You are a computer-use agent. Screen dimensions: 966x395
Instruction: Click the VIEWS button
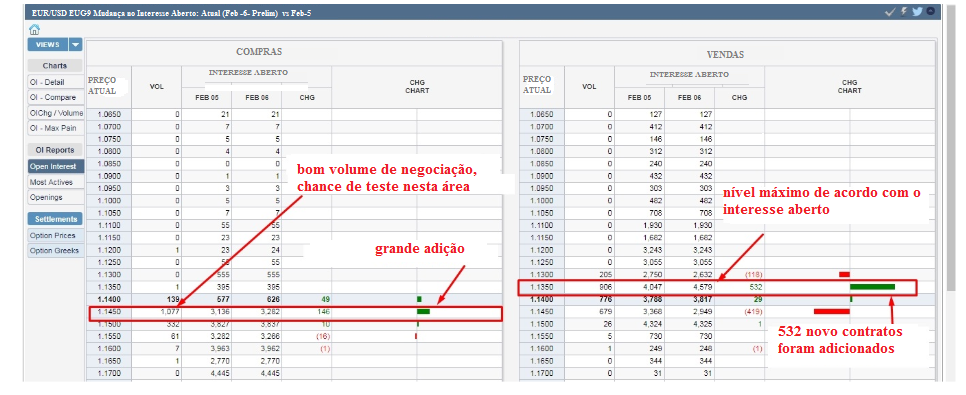coord(48,44)
